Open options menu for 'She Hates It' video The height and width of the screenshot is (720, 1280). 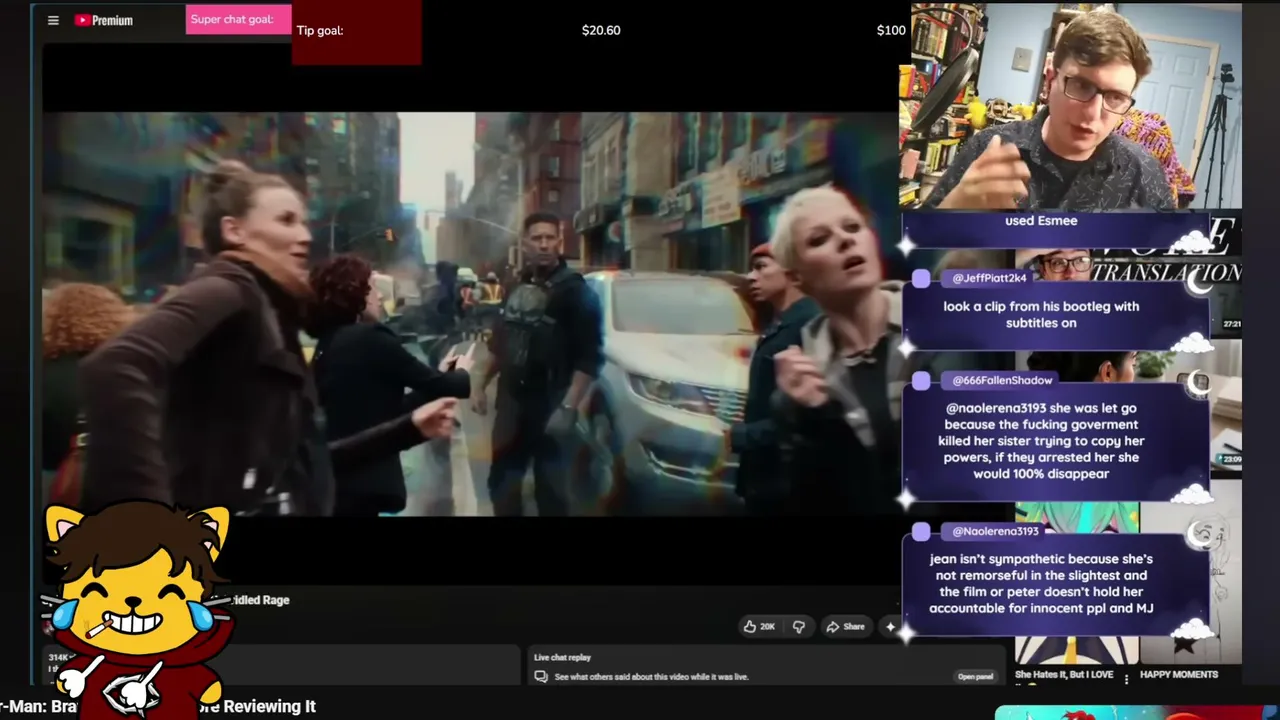(1127, 679)
